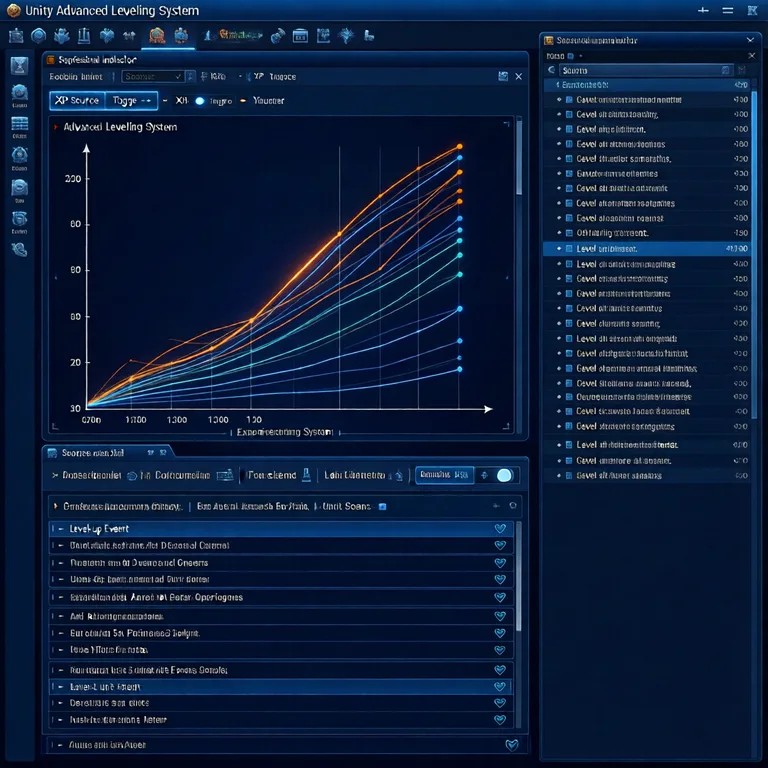Image resolution: width=768 pixels, height=768 pixels.
Task: Toggle the XP radio dot next to 'Ingro'
Action: point(199,101)
